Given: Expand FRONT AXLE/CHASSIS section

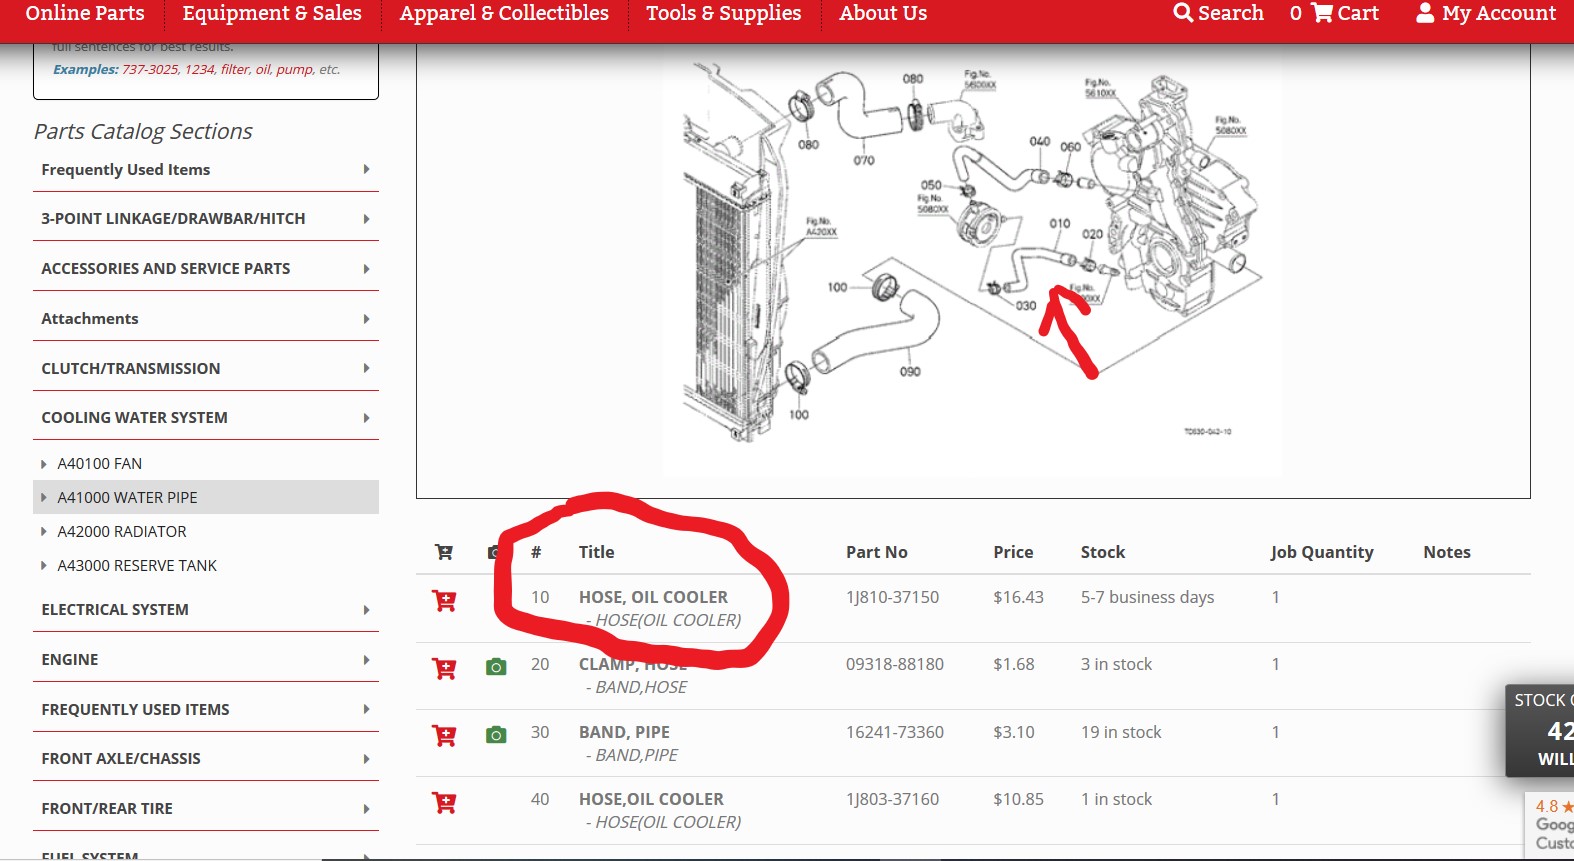Looking at the screenshot, I should coord(206,758).
